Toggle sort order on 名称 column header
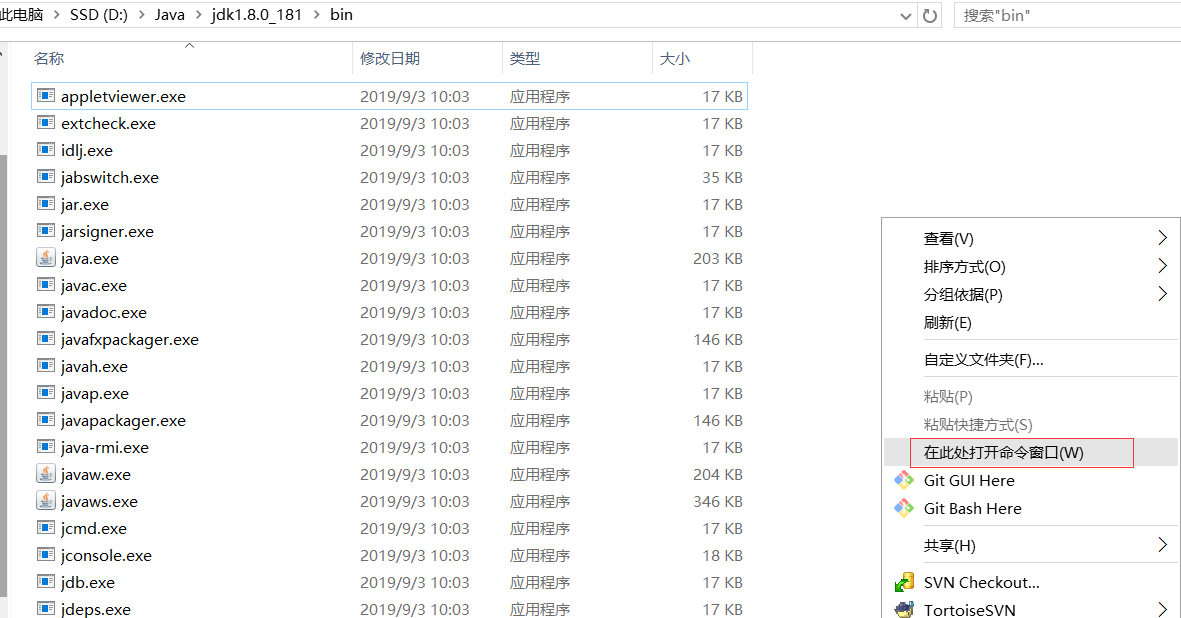 50,59
